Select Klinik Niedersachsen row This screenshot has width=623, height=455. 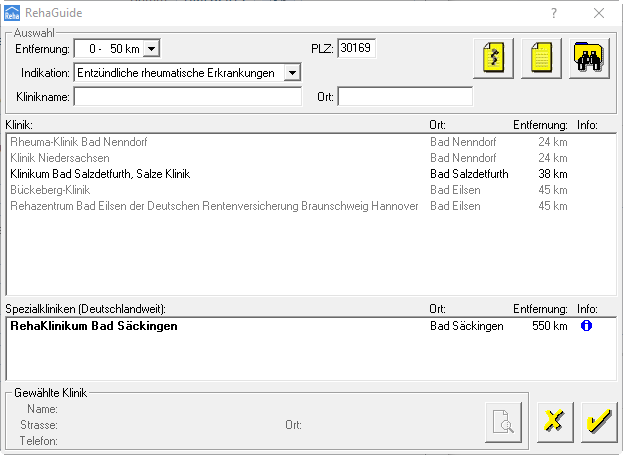coord(311,158)
